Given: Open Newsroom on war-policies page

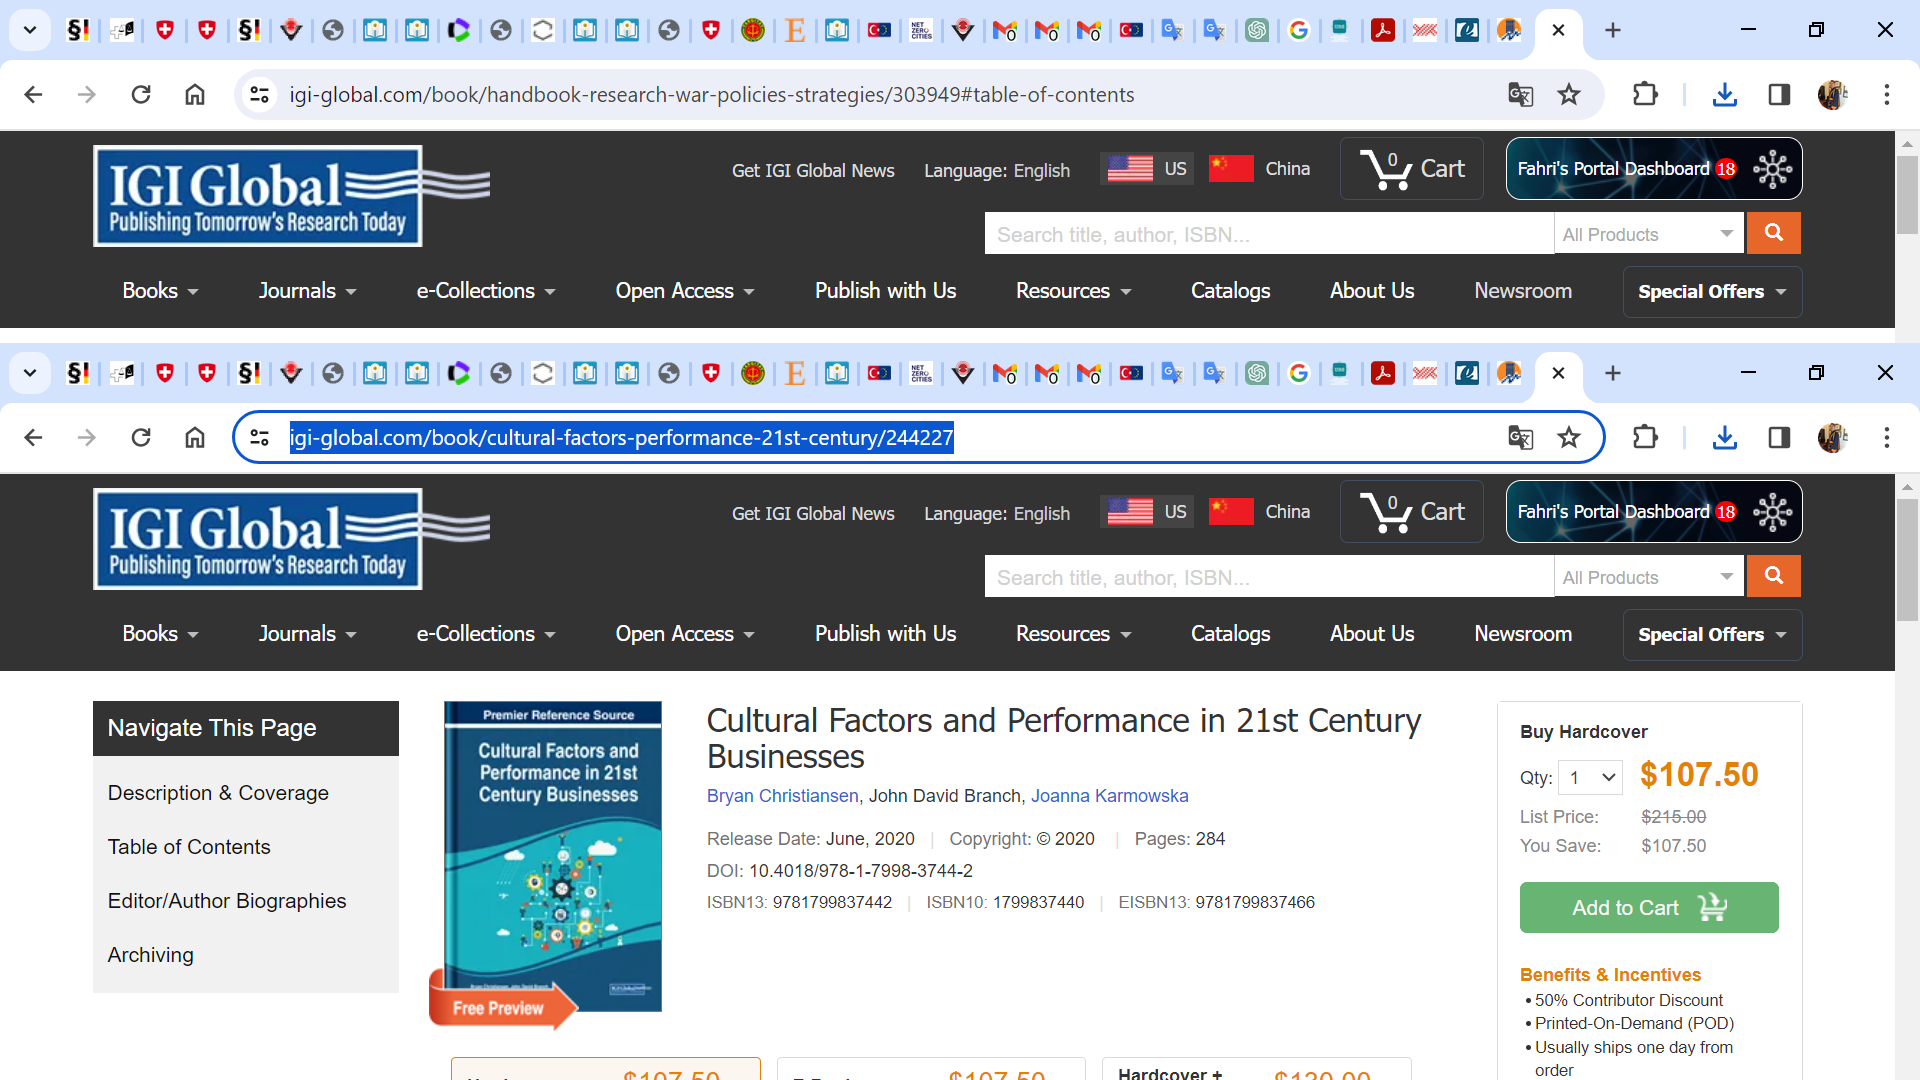Looking at the screenshot, I should click(1523, 291).
